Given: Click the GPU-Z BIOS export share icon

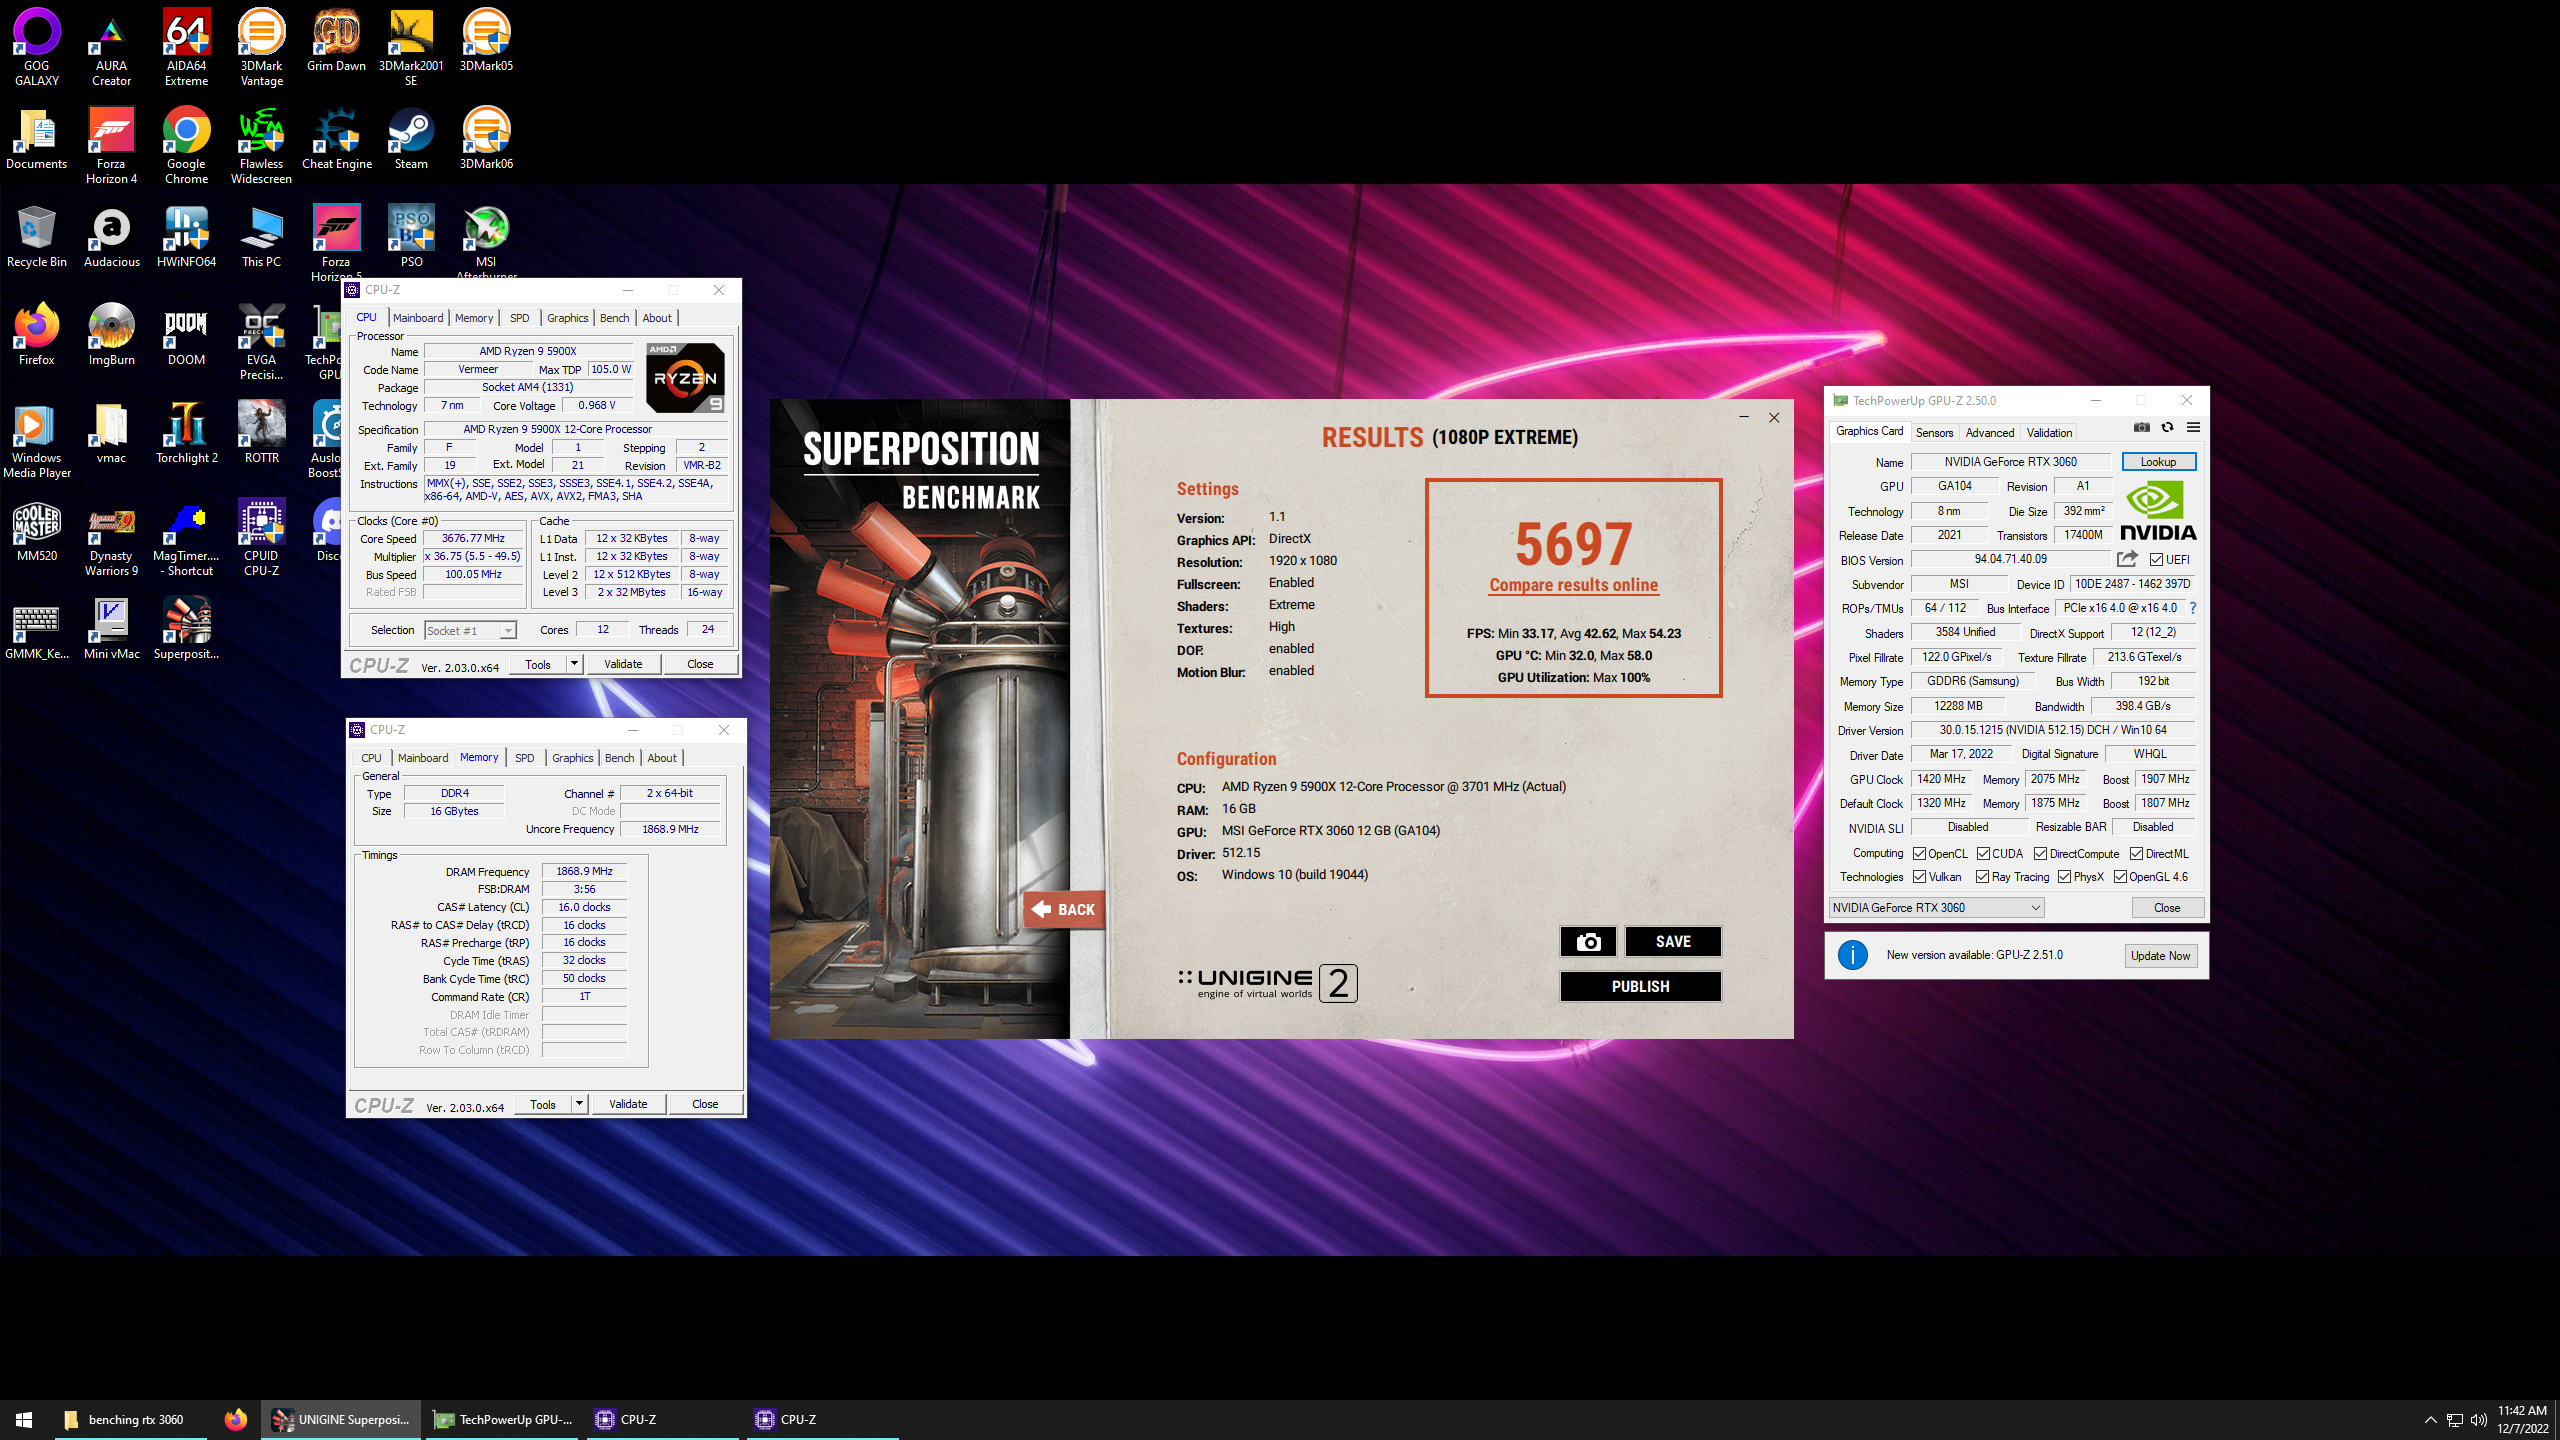Looking at the screenshot, I should 2127,559.
